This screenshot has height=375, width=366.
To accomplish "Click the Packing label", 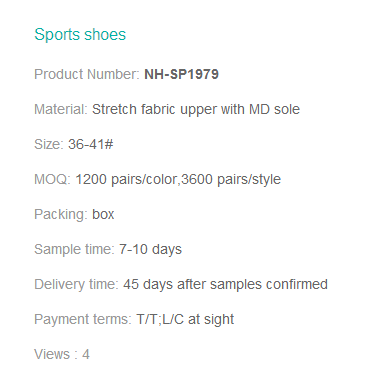I will tap(61, 214).
